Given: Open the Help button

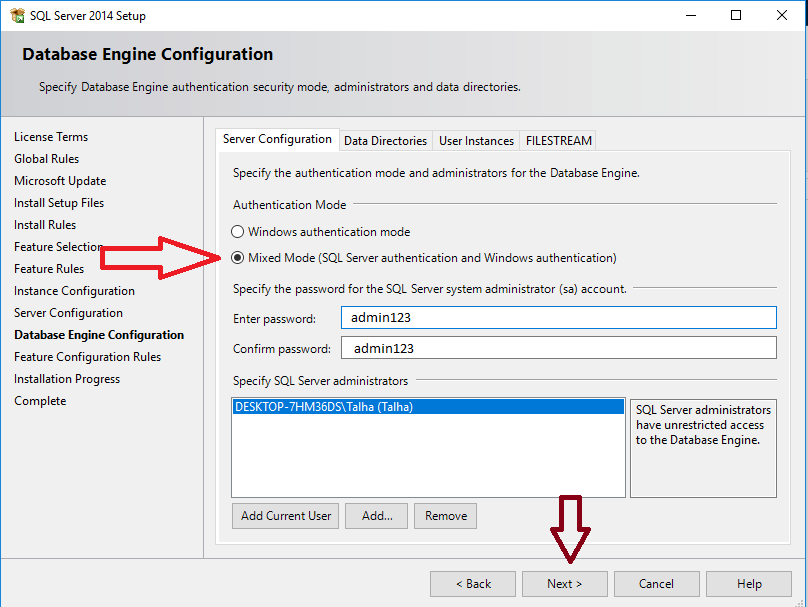Looking at the screenshot, I should coord(749,584).
